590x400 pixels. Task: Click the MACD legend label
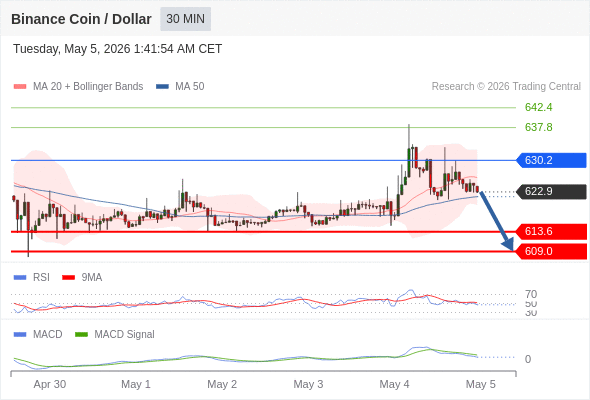pos(47,335)
